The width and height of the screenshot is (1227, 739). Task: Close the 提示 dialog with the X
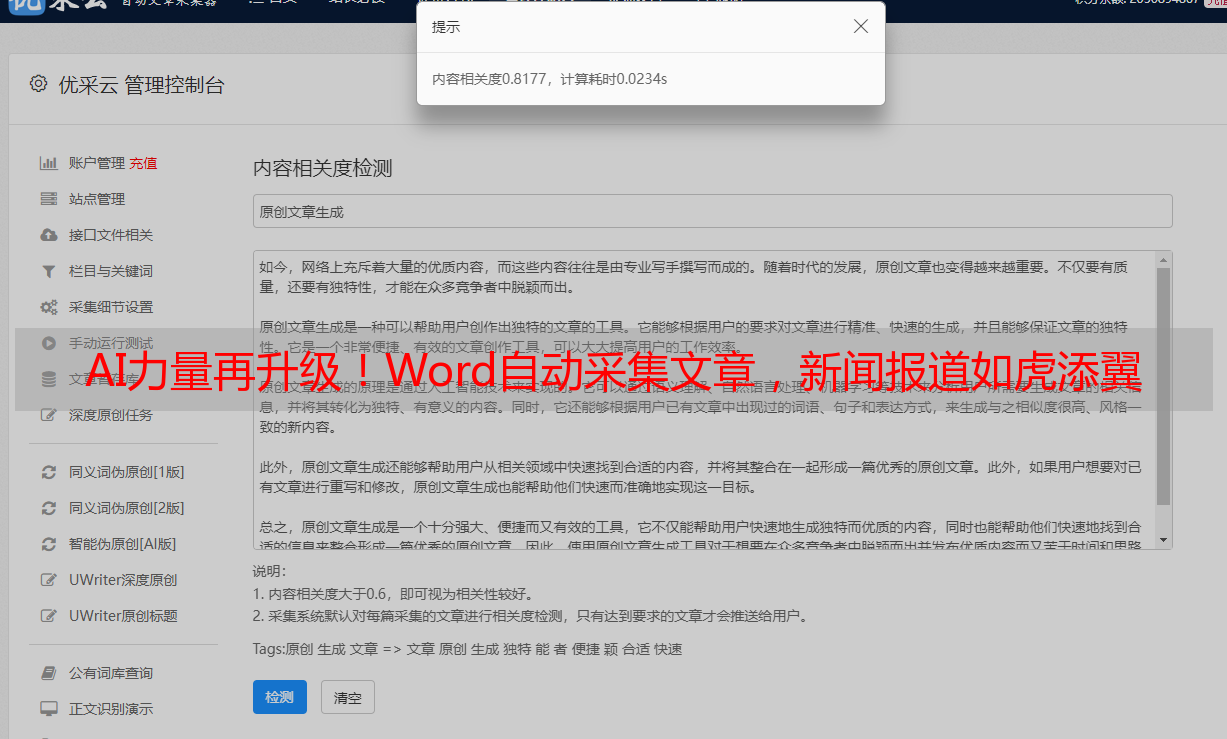[x=860, y=27]
